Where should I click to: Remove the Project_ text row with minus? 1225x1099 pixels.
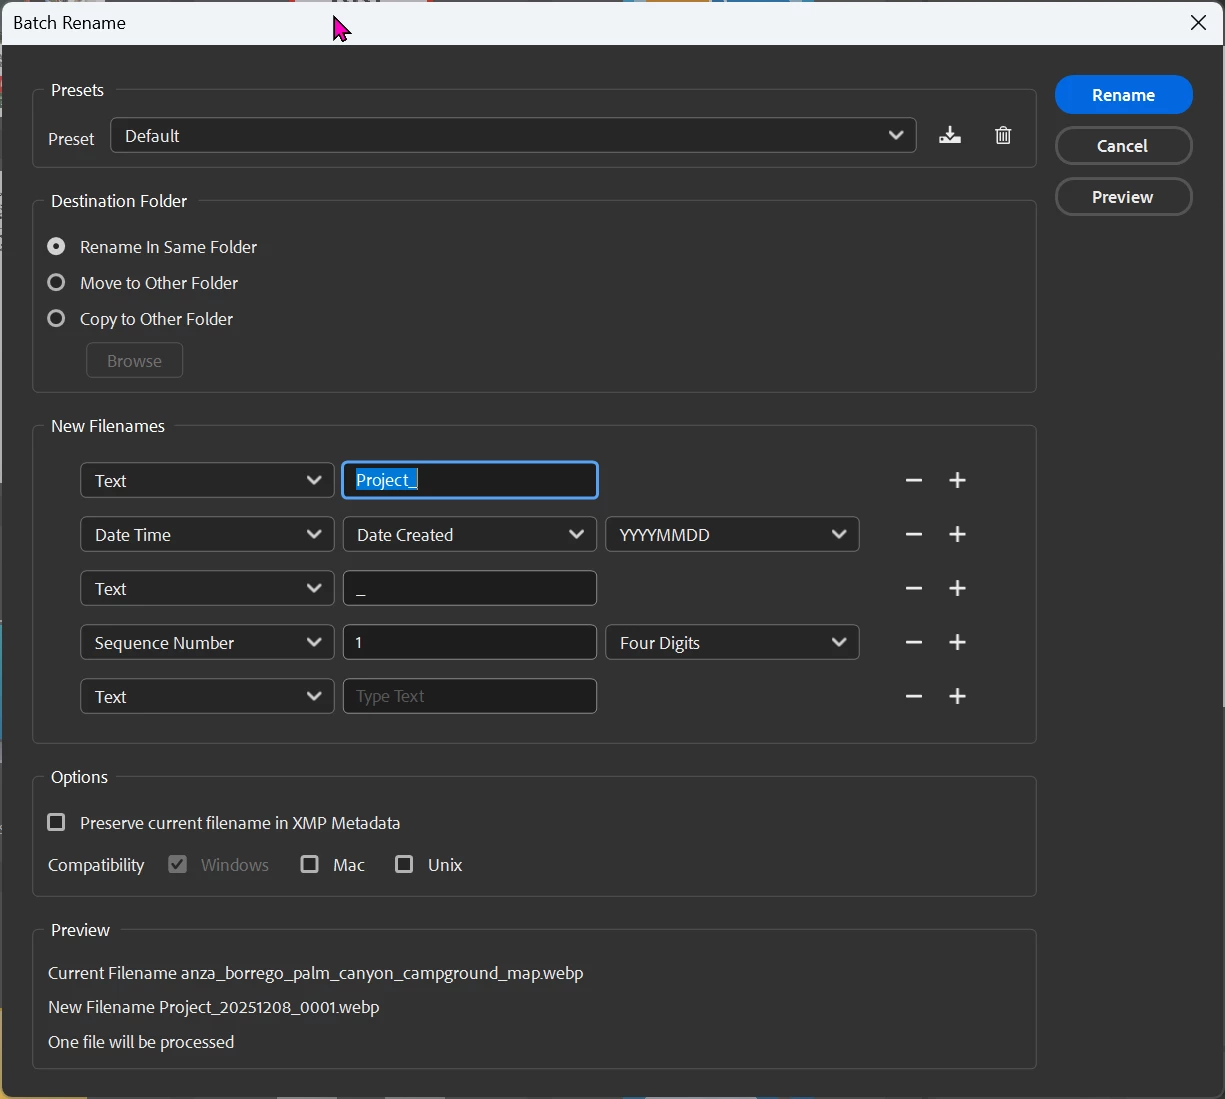click(914, 481)
